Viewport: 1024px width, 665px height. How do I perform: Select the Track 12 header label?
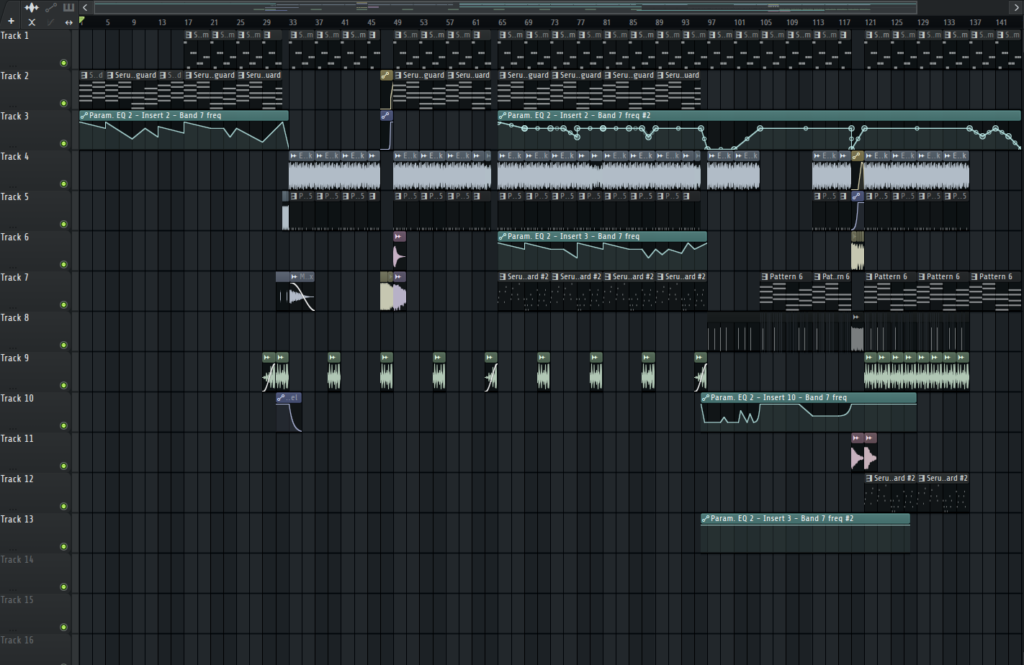click(17, 479)
